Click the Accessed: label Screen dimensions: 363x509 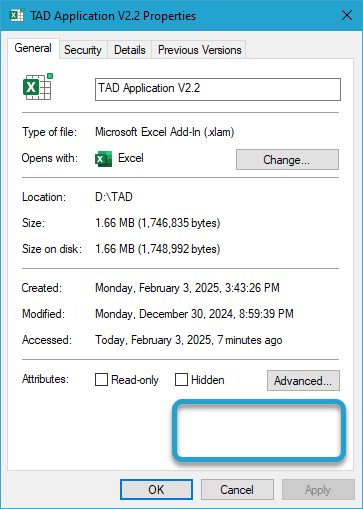(x=47, y=340)
